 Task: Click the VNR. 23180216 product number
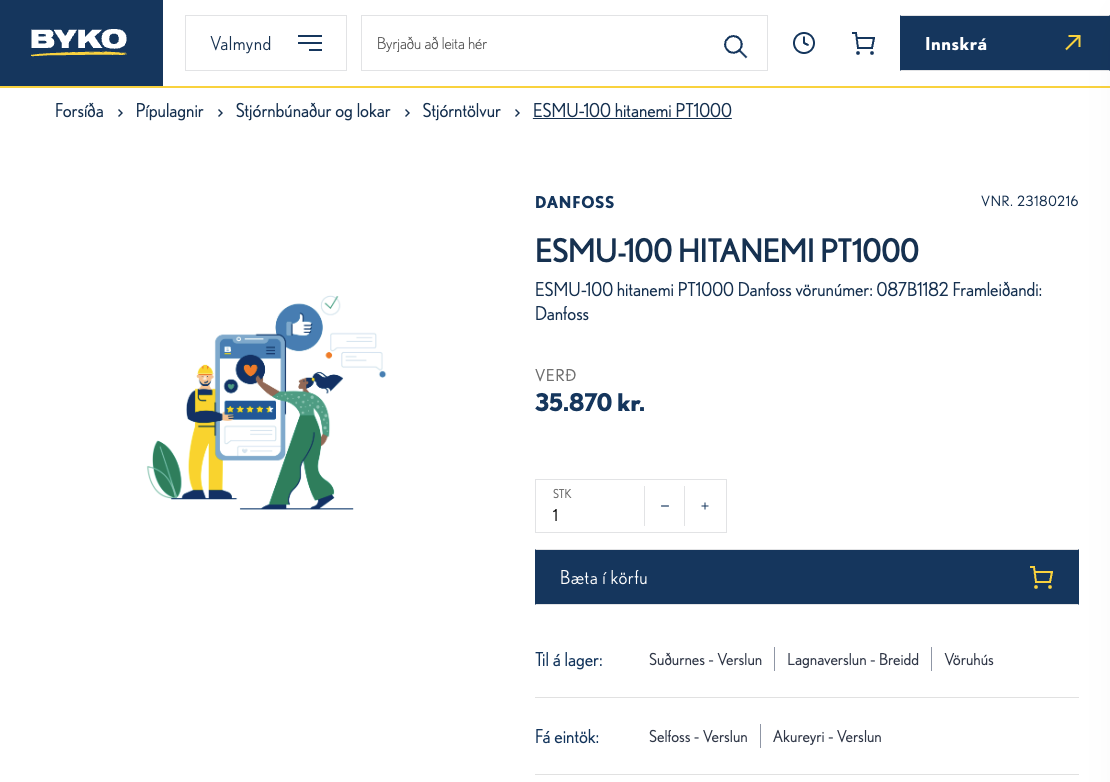[x=1029, y=201]
